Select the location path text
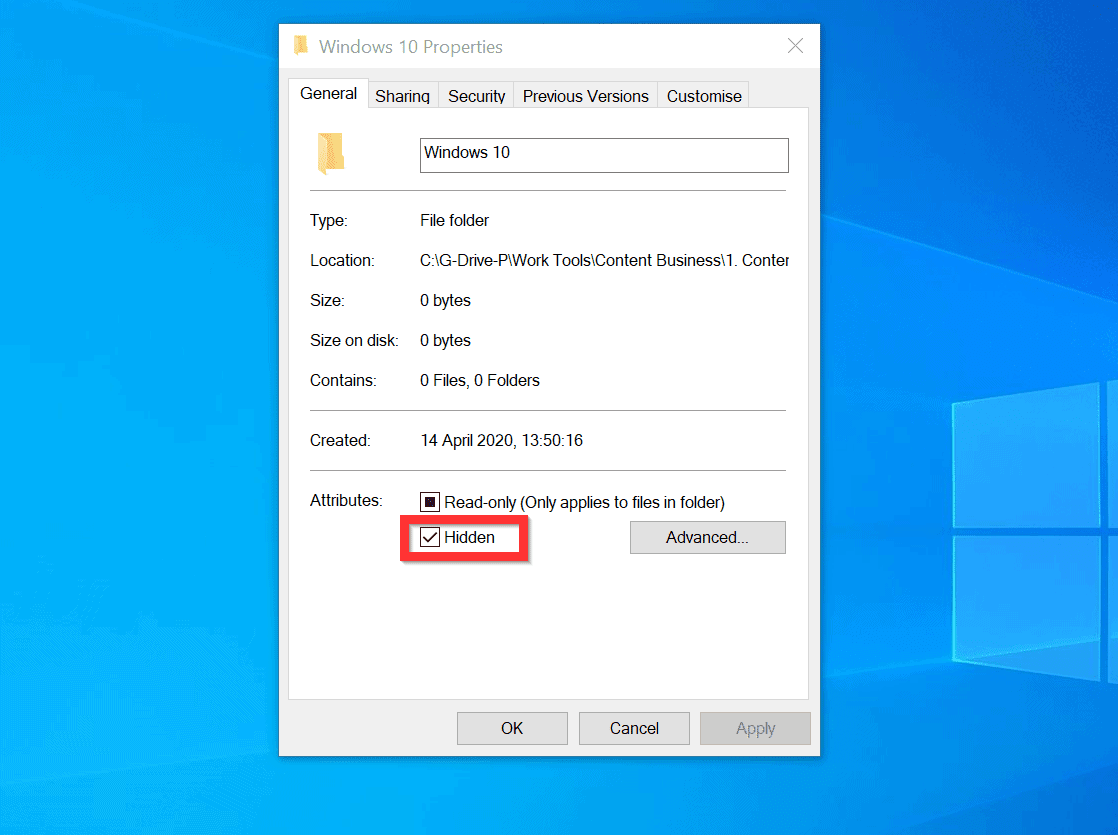1118x835 pixels. (604, 260)
